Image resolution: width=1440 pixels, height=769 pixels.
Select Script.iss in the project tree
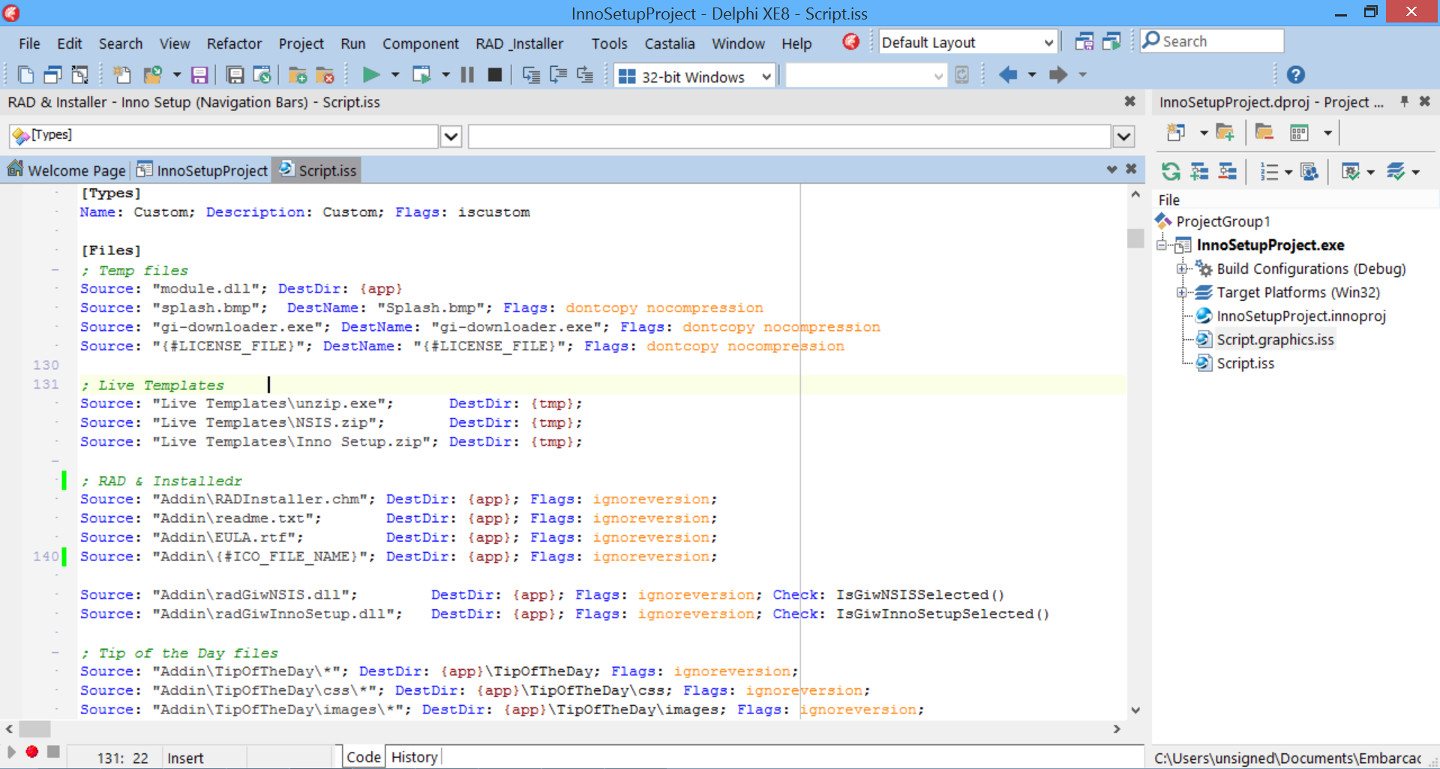[1245, 364]
